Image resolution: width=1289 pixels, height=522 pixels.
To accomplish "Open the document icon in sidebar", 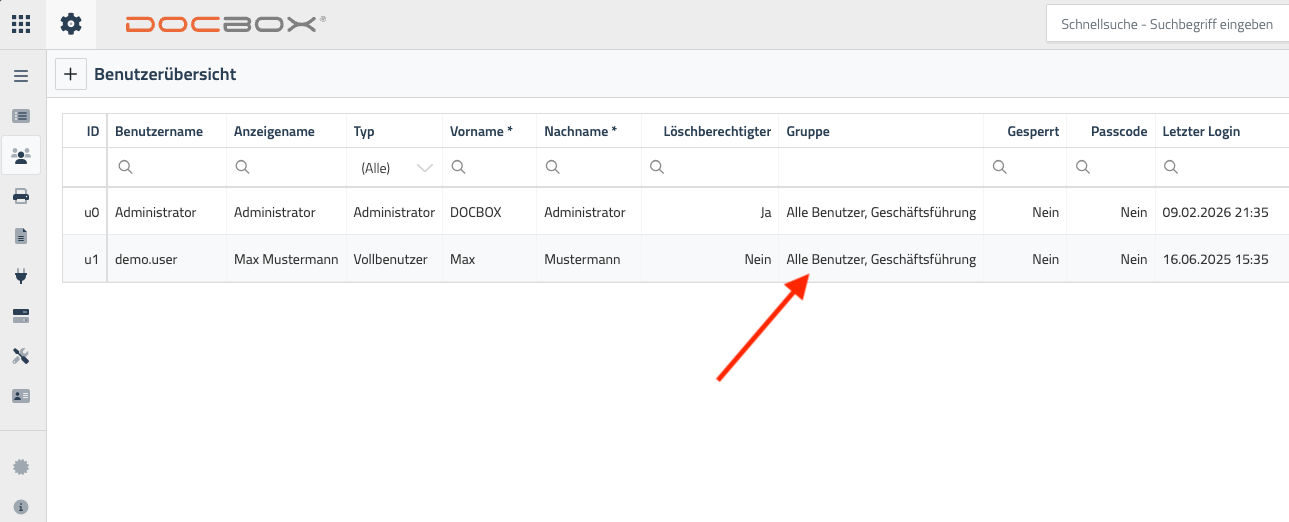I will point(21,236).
